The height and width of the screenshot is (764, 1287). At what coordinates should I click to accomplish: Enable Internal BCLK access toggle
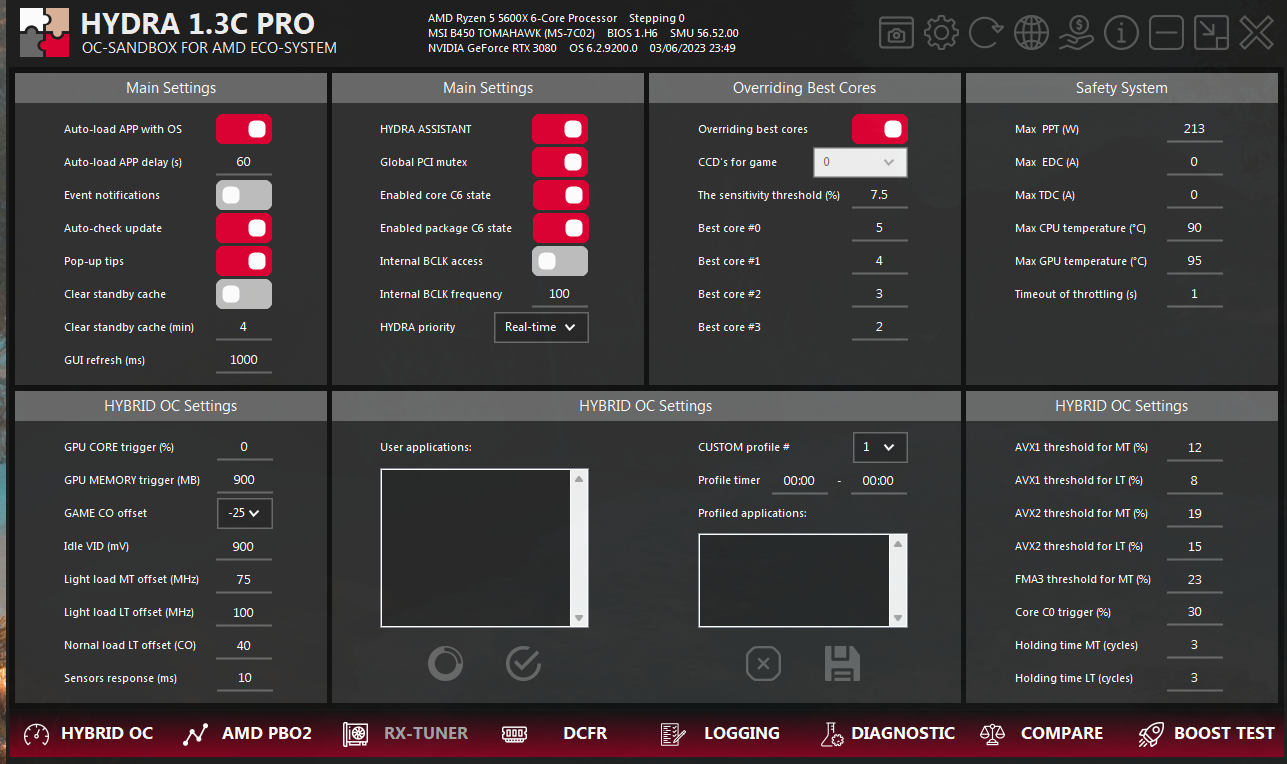[560, 261]
